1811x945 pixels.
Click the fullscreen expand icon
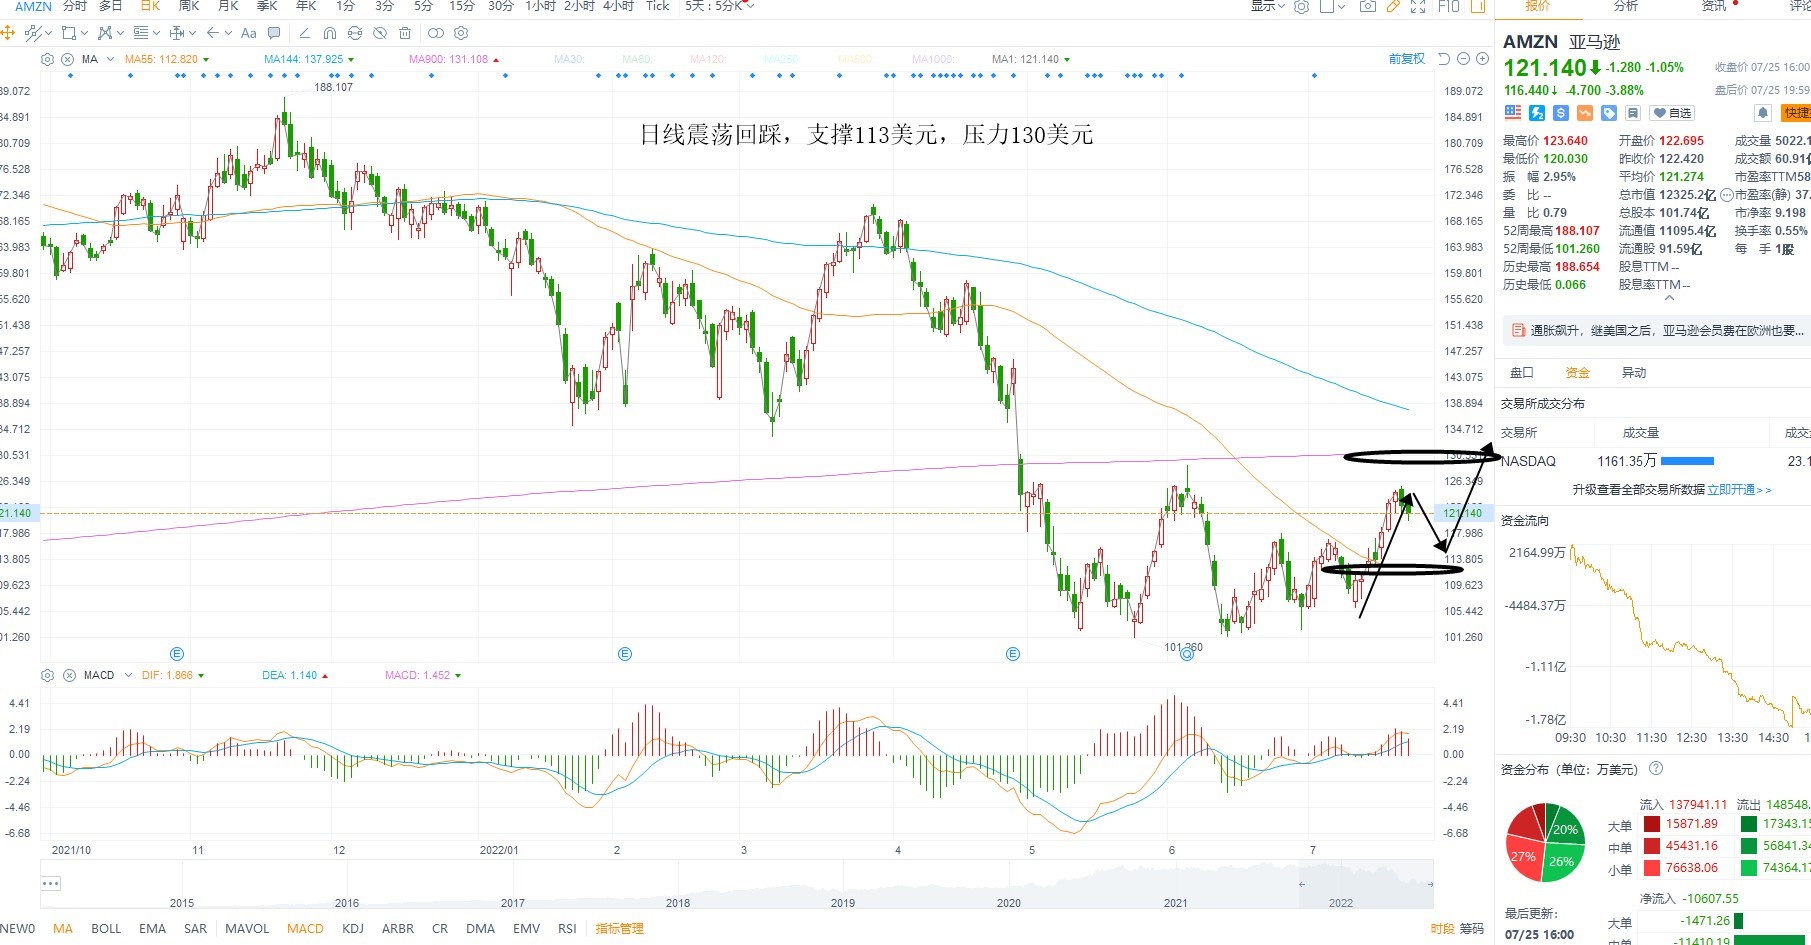point(1418,6)
